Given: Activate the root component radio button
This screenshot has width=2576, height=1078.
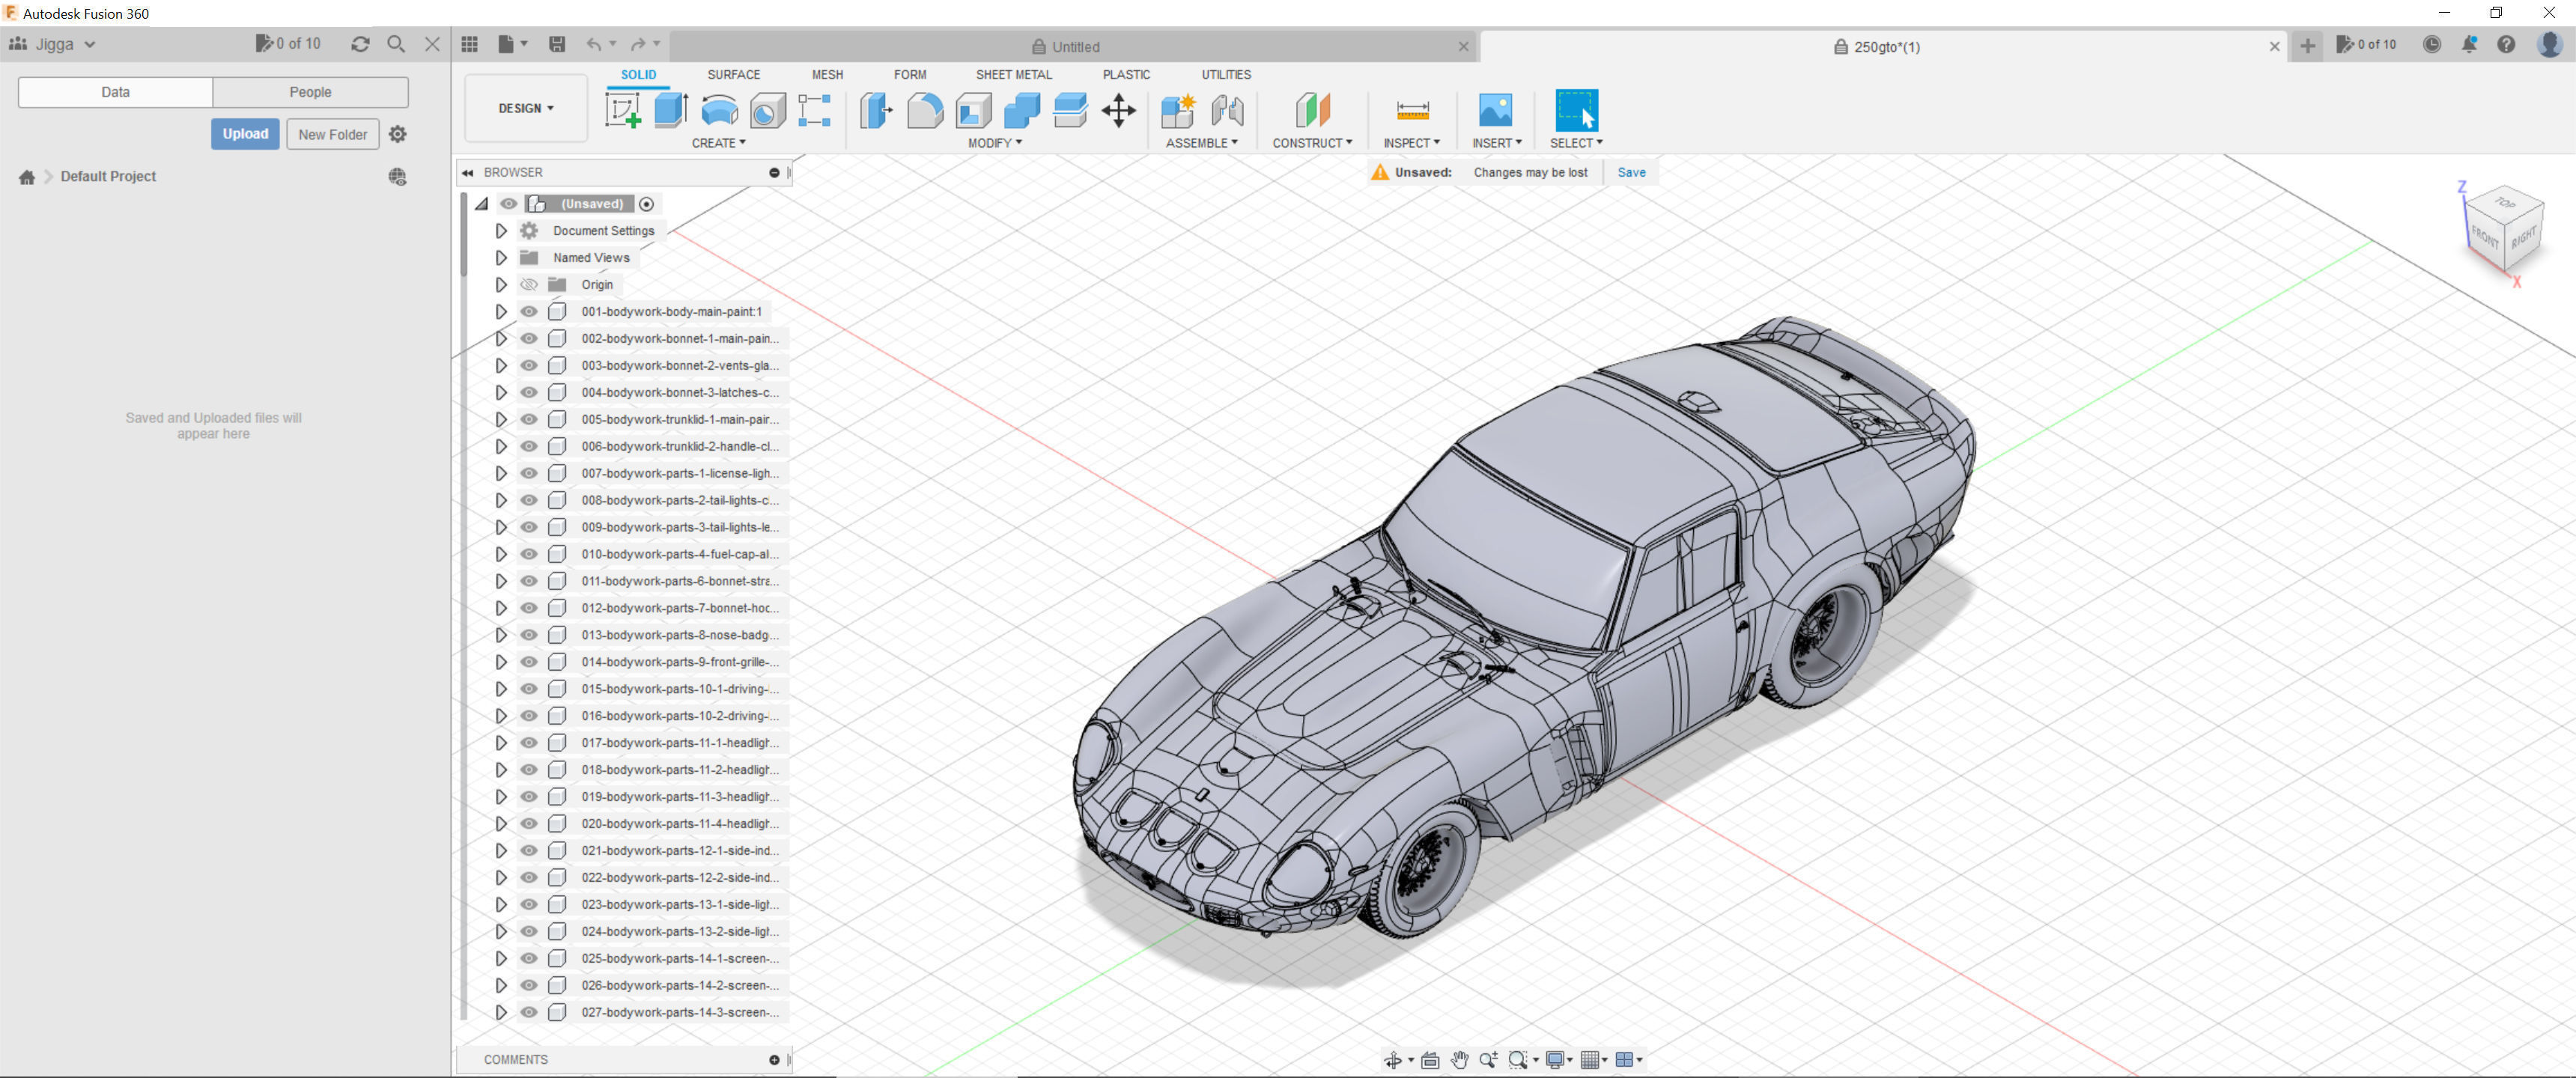Looking at the screenshot, I should [647, 204].
